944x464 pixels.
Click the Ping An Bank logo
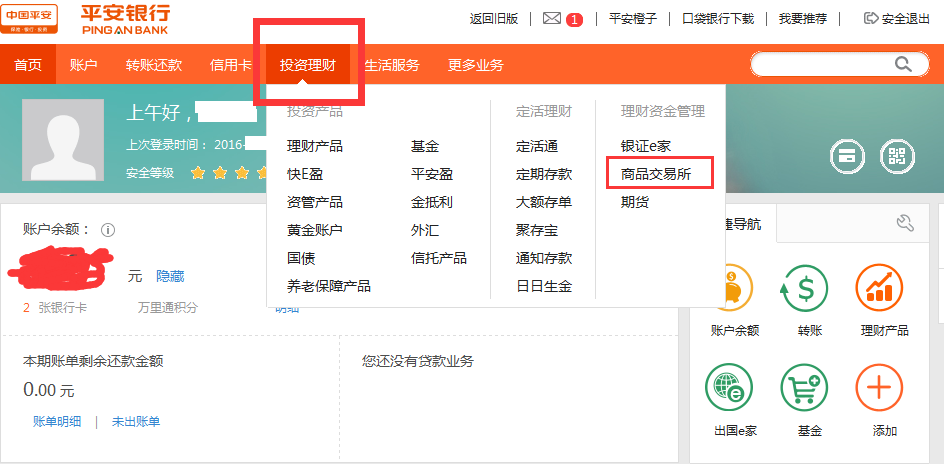125,19
